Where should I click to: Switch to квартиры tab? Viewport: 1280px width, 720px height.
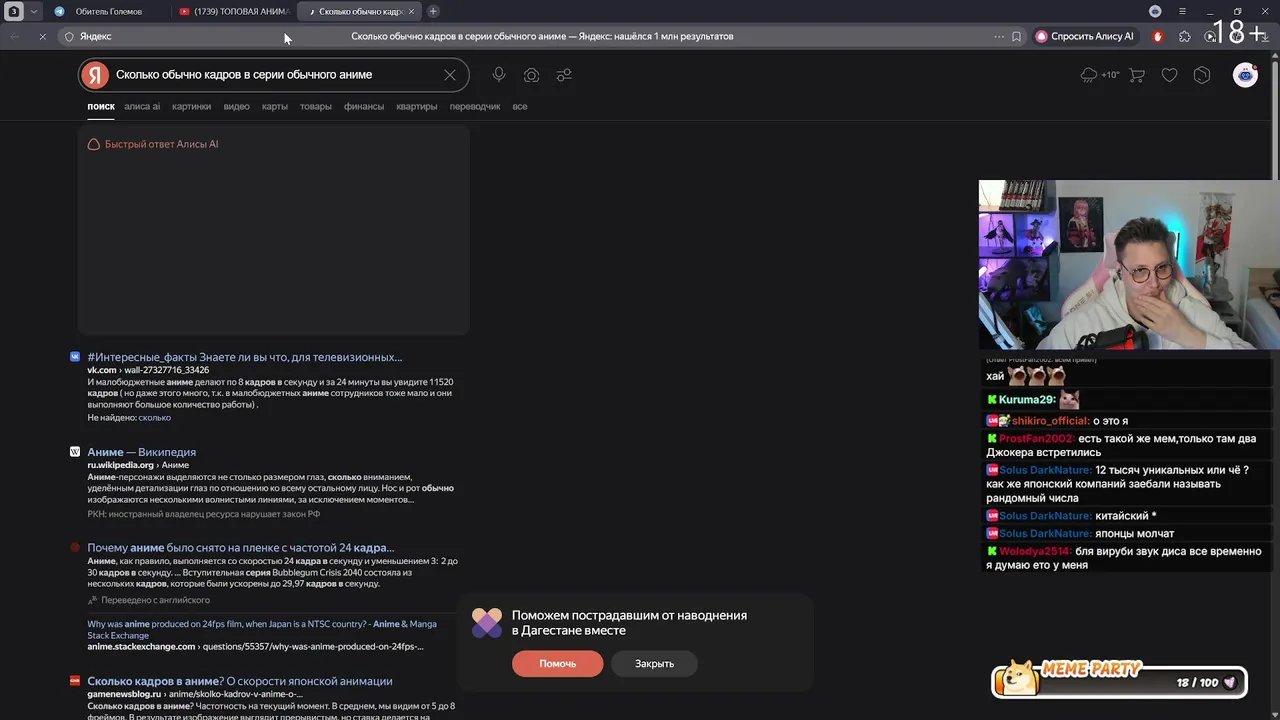(416, 106)
